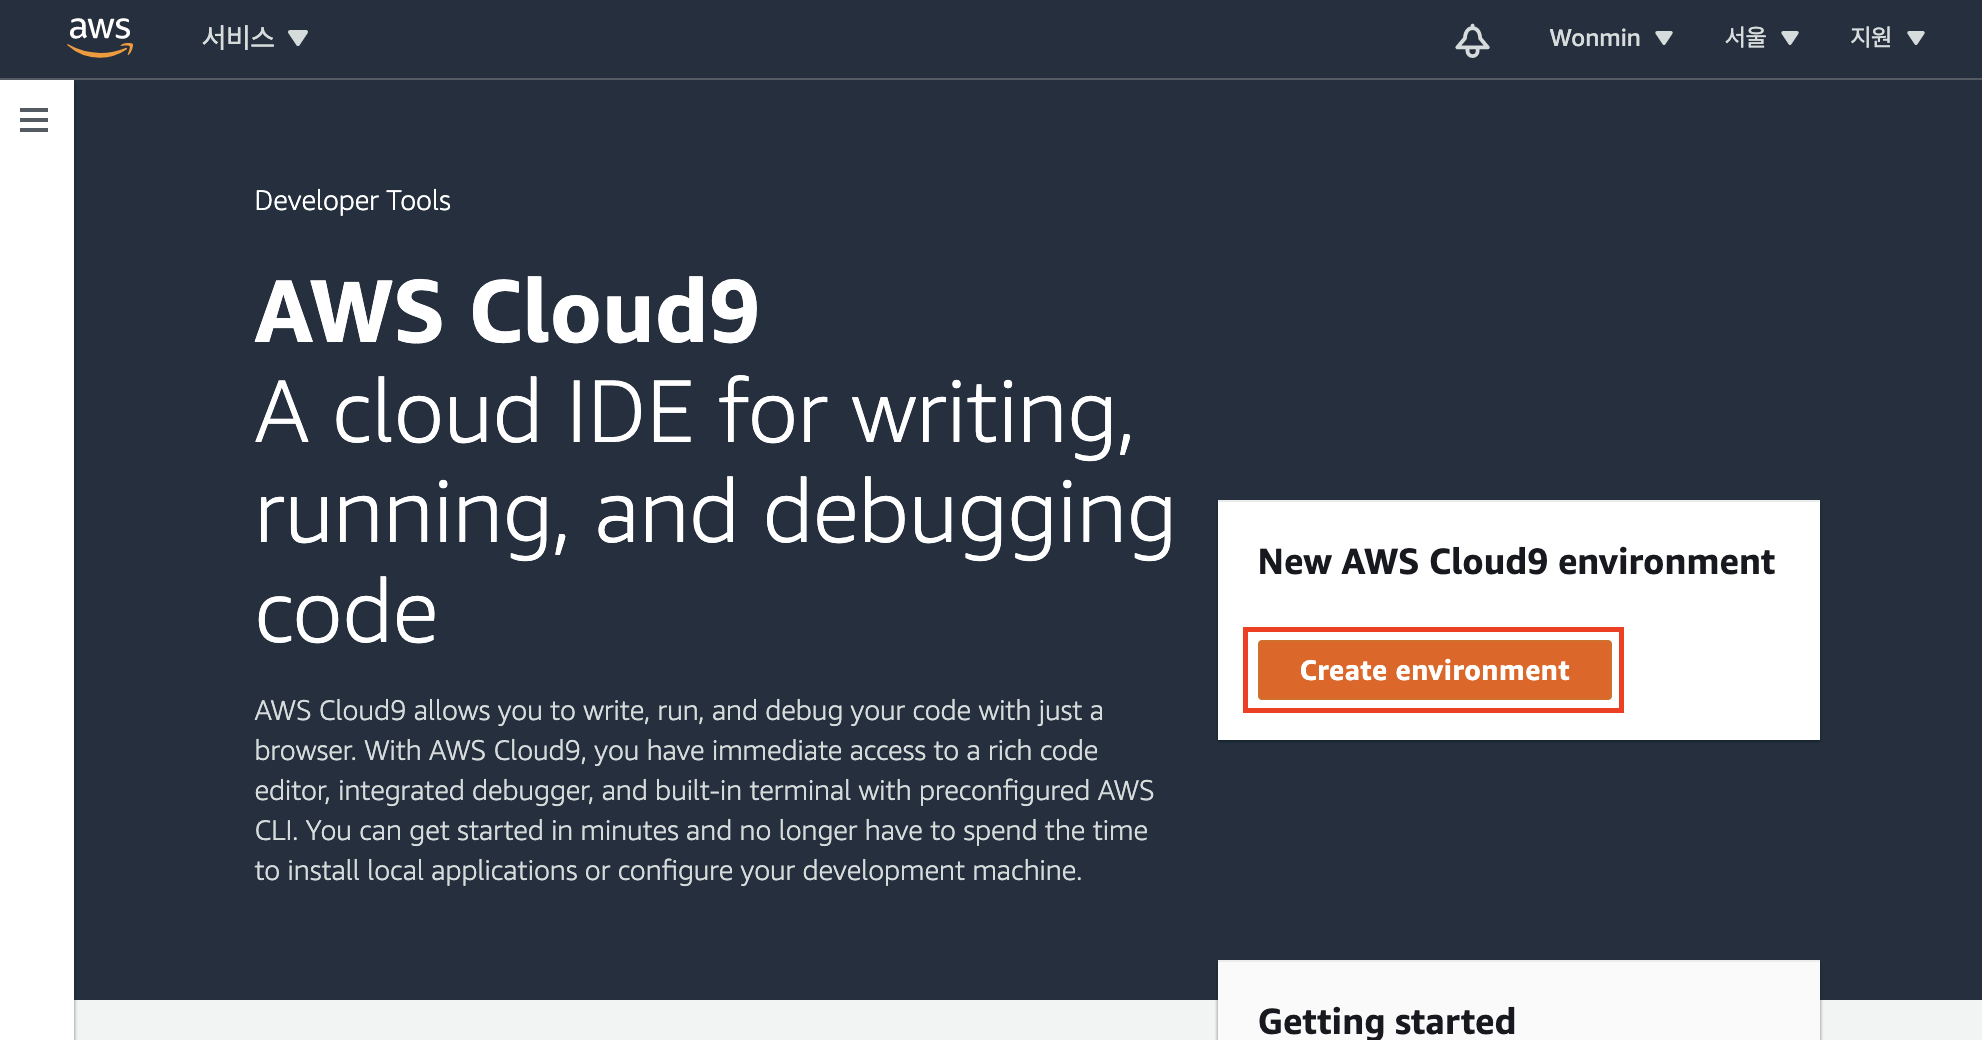This screenshot has width=1982, height=1040.
Task: Click the Create environment button
Action: click(x=1434, y=670)
